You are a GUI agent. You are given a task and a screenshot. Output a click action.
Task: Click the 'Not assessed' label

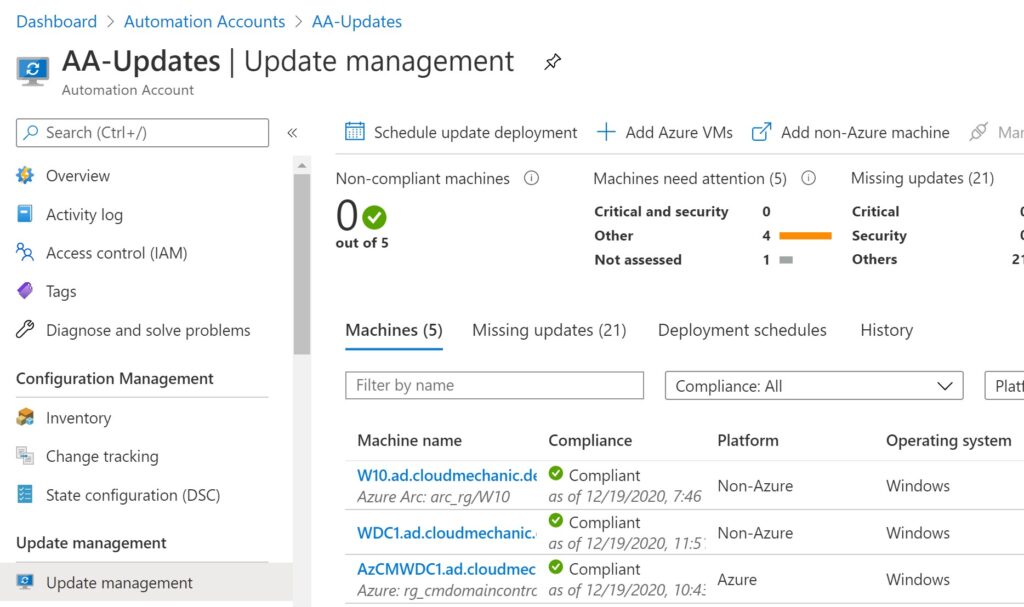[638, 259]
